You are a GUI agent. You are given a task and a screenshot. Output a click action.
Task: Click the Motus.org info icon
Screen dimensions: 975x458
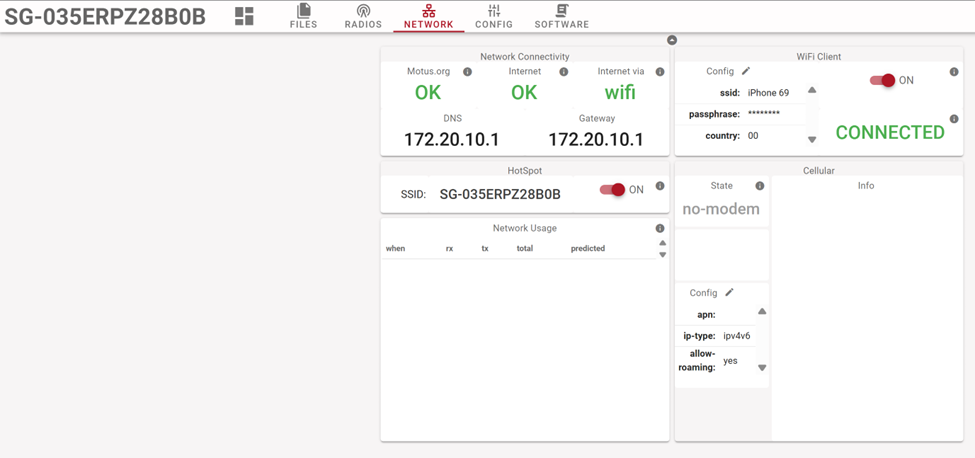tap(467, 72)
